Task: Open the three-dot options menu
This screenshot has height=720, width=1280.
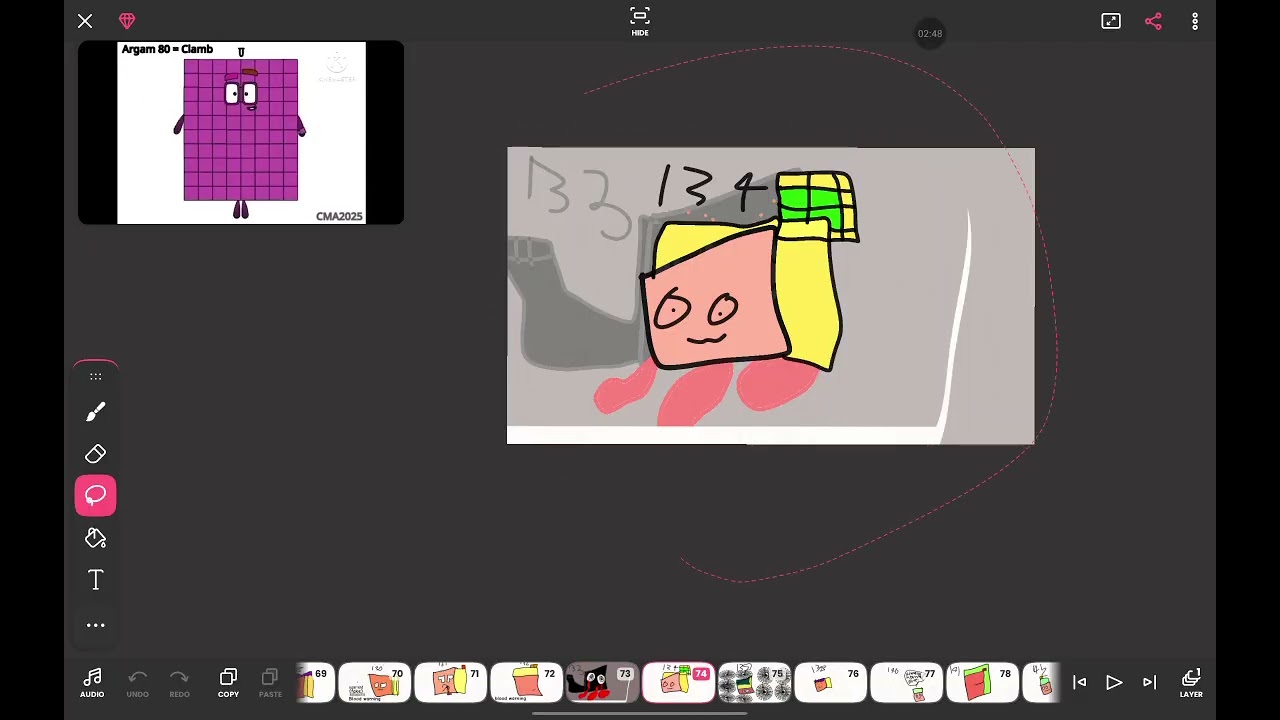Action: 1195,21
